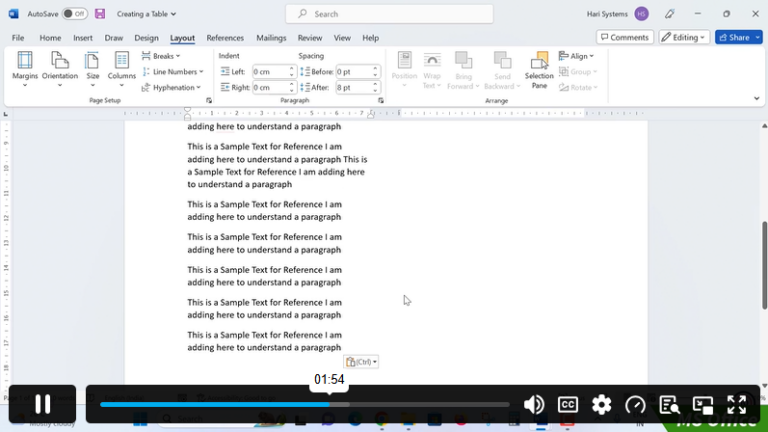Image resolution: width=768 pixels, height=432 pixels.
Task: Click the Left indent input field
Action: point(269,72)
